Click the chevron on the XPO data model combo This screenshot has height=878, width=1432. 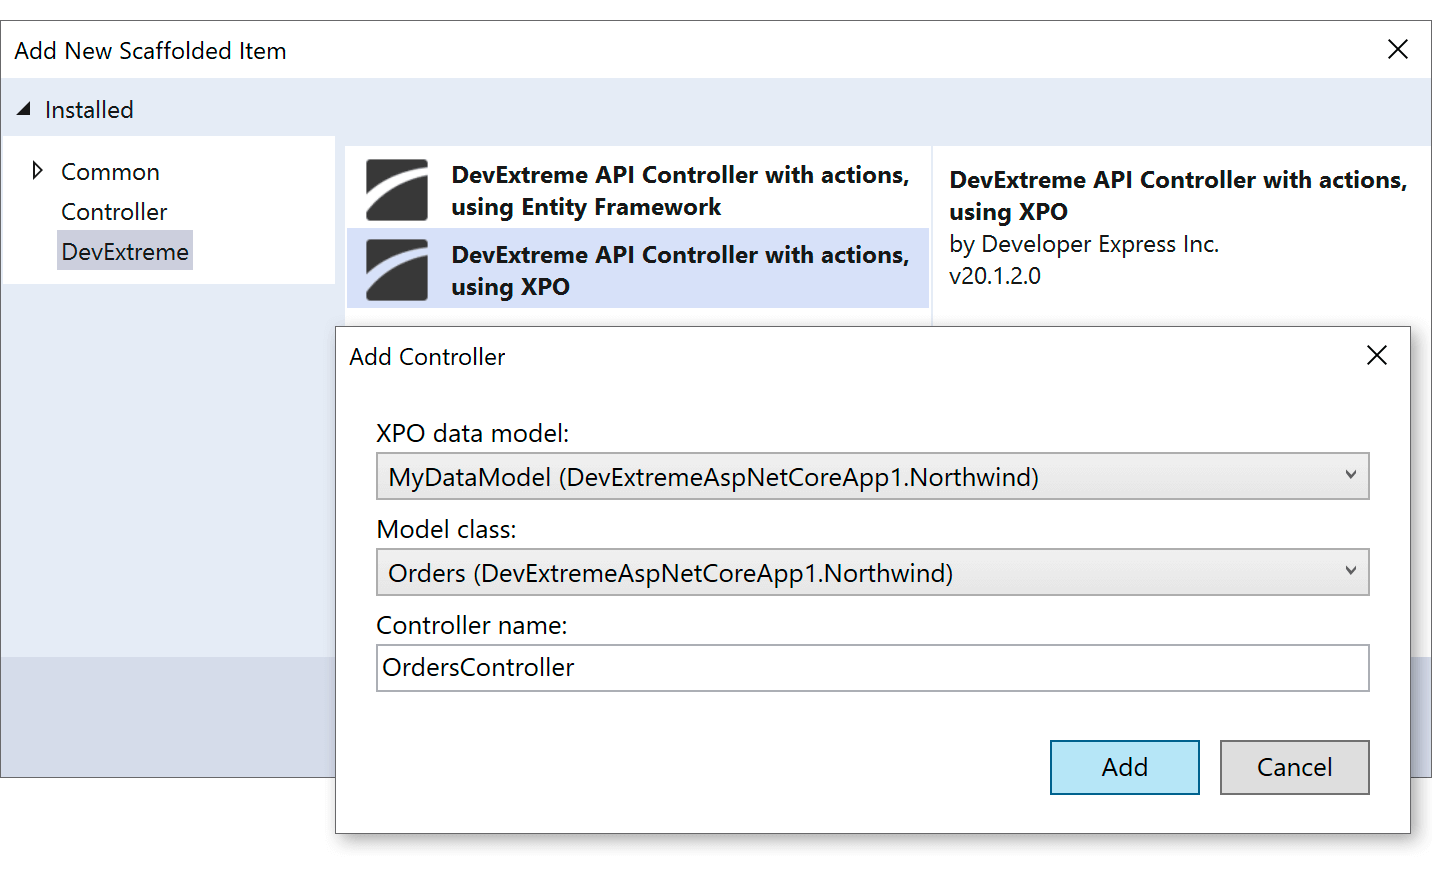(1352, 476)
